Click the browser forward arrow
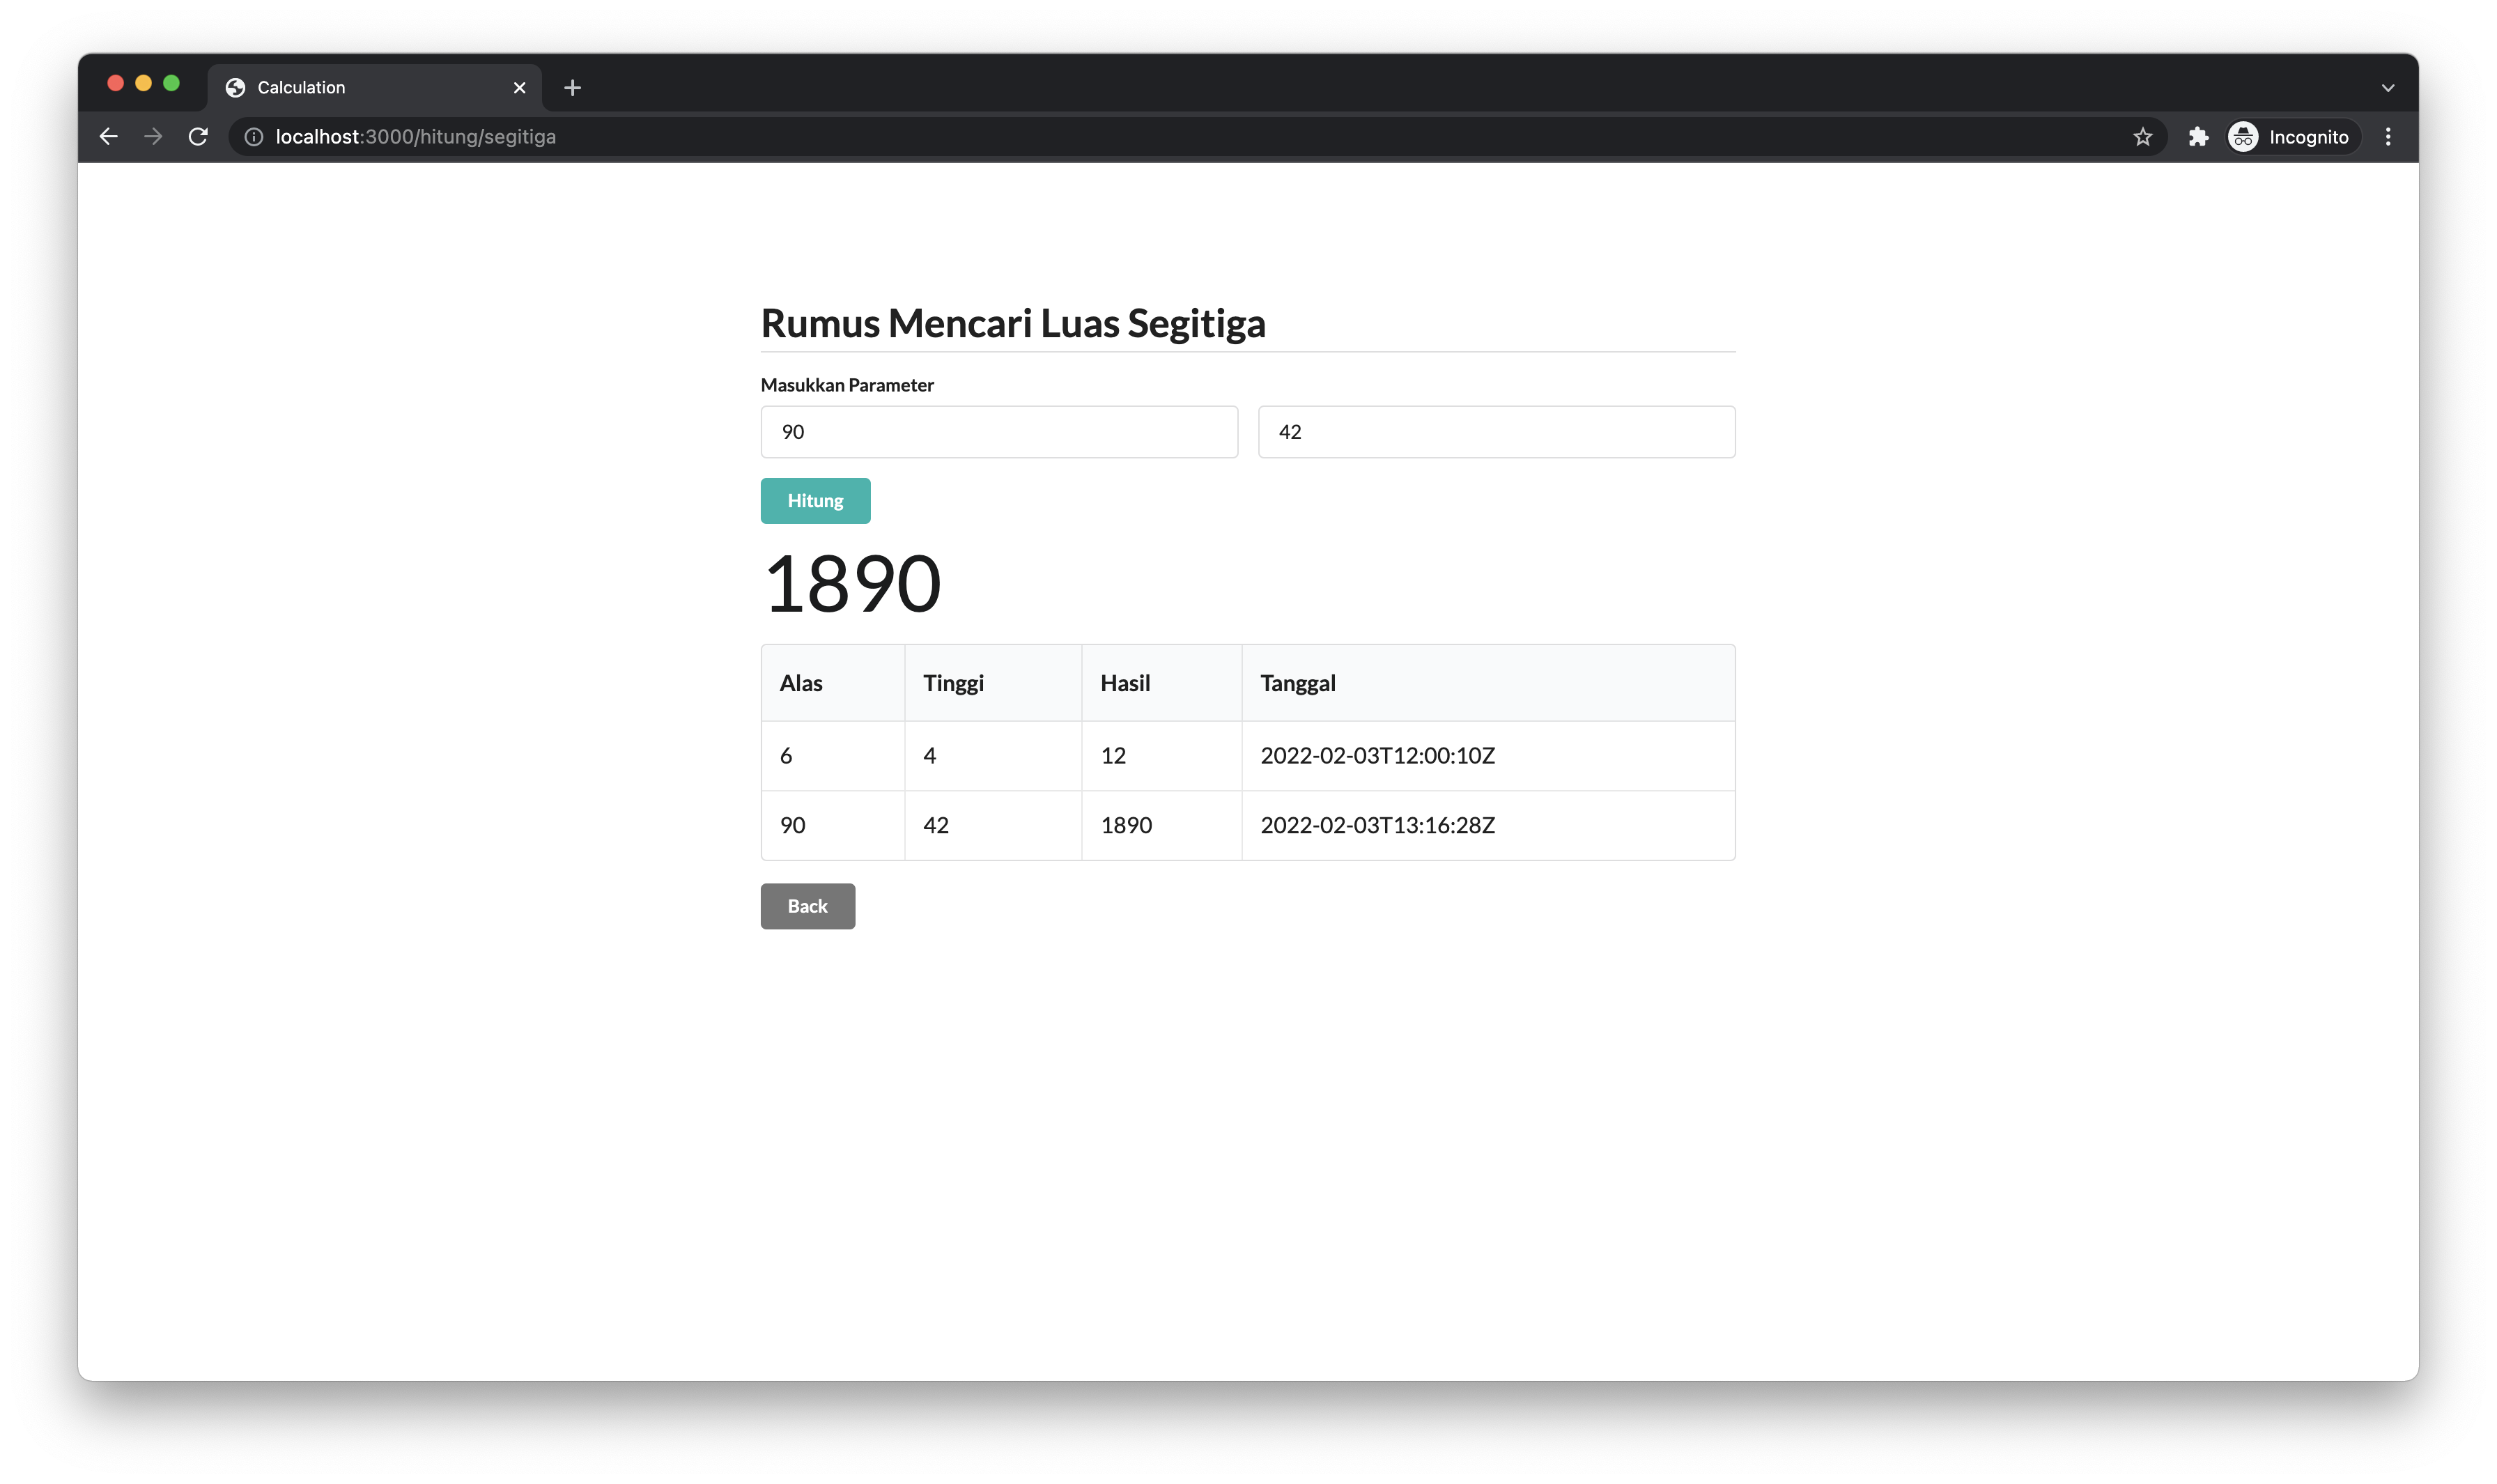 tap(153, 137)
